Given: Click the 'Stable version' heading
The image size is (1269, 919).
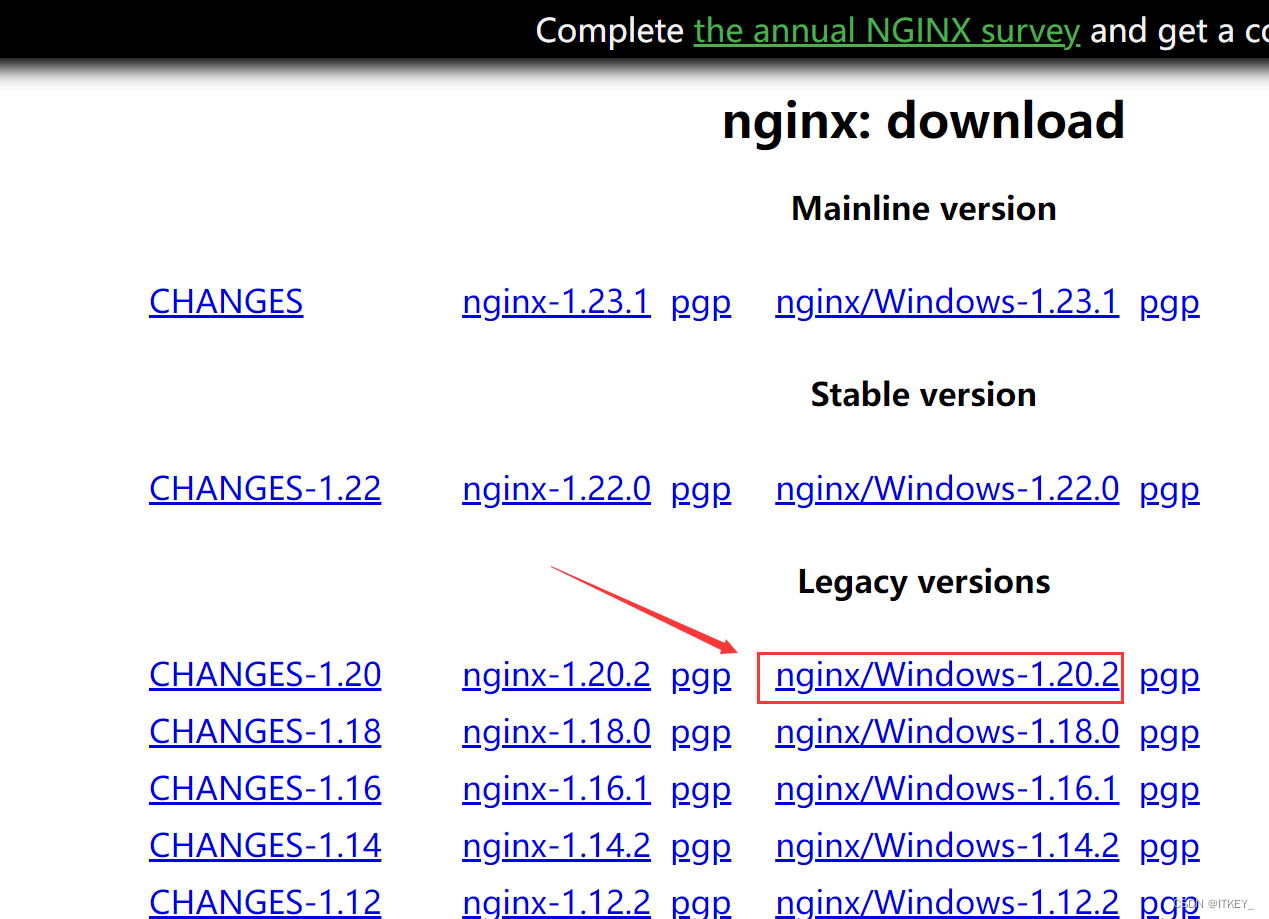Looking at the screenshot, I should coord(923,395).
